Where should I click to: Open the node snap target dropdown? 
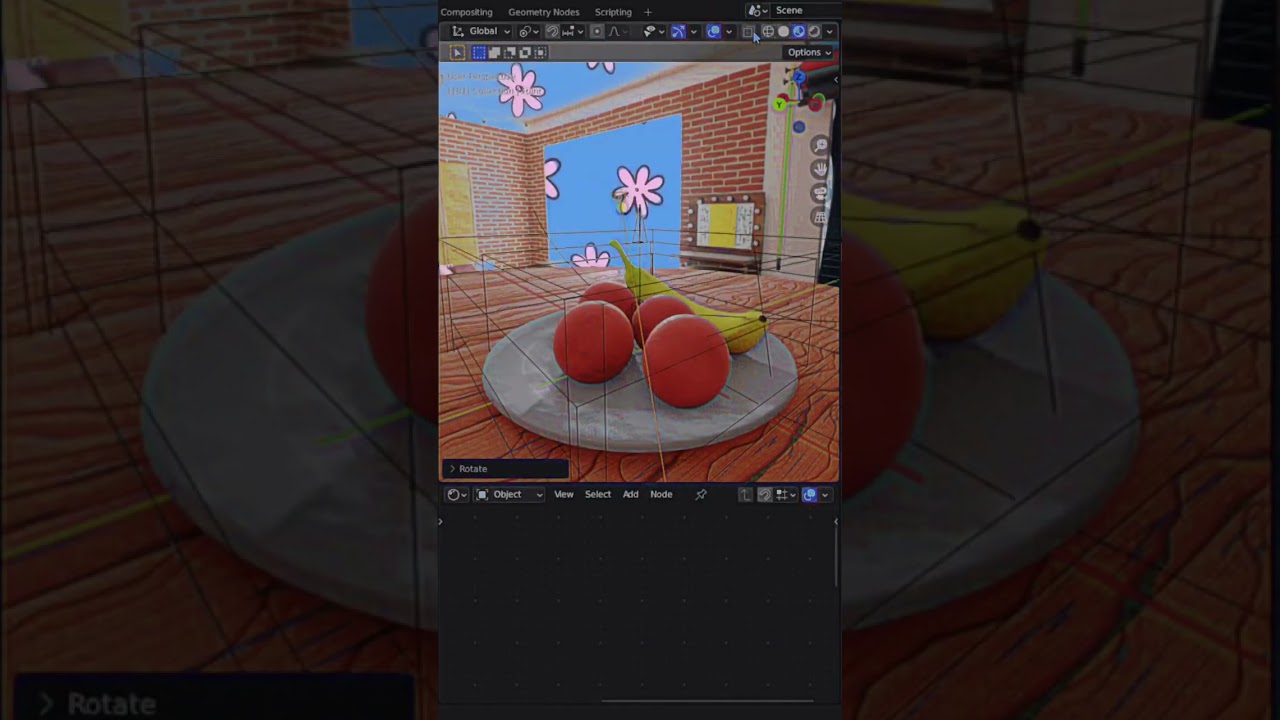(786, 494)
